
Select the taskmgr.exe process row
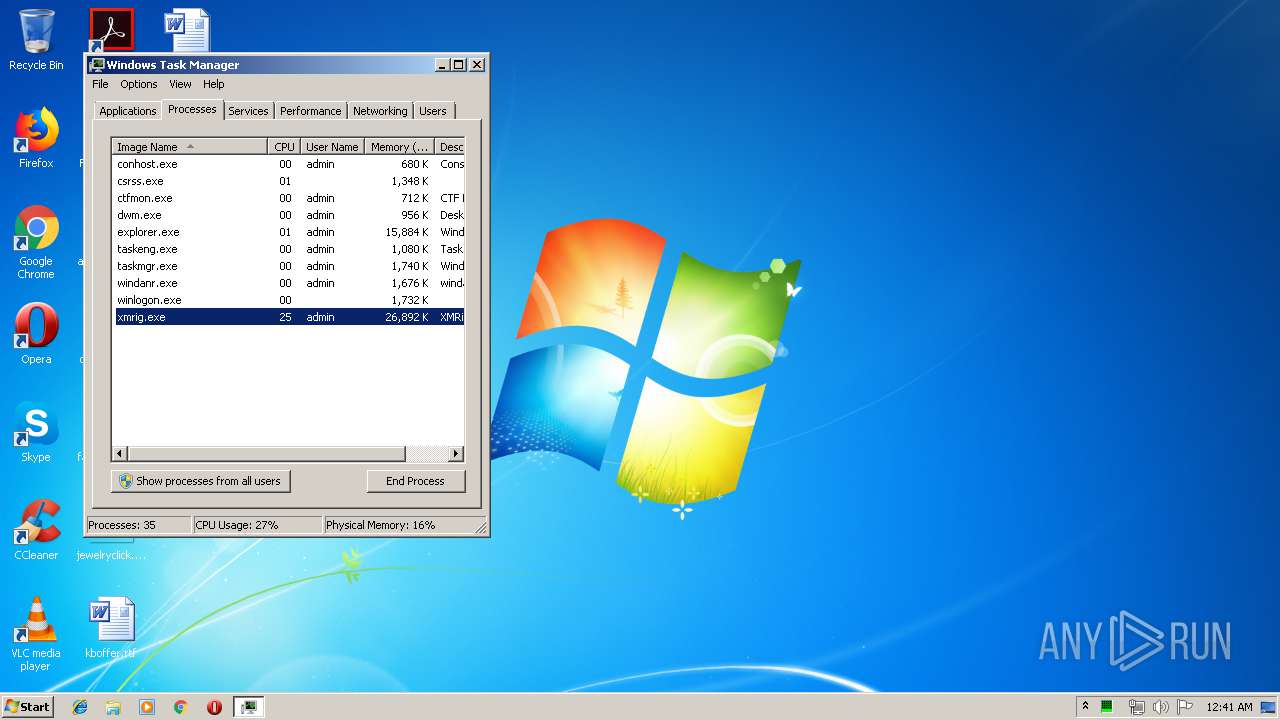288,266
